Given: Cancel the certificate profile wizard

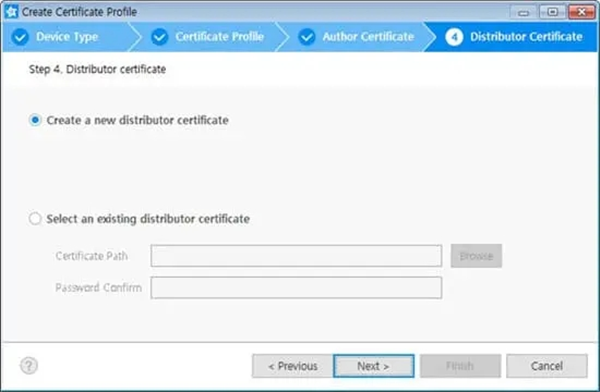Looking at the screenshot, I should coord(546,366).
